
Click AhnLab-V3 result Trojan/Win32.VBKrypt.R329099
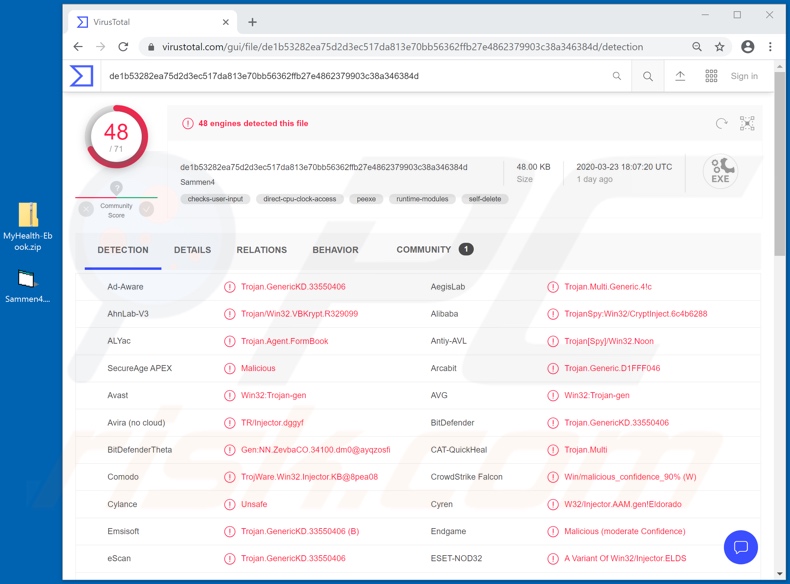[299, 314]
